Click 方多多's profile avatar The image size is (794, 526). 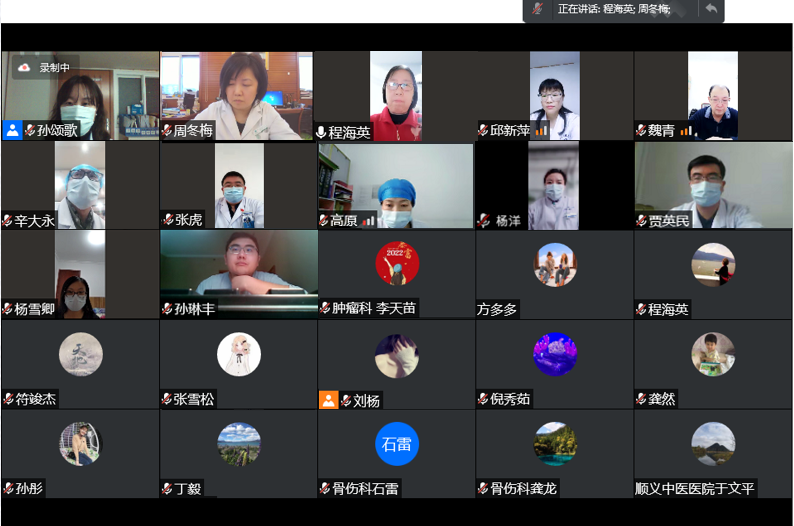point(555,265)
